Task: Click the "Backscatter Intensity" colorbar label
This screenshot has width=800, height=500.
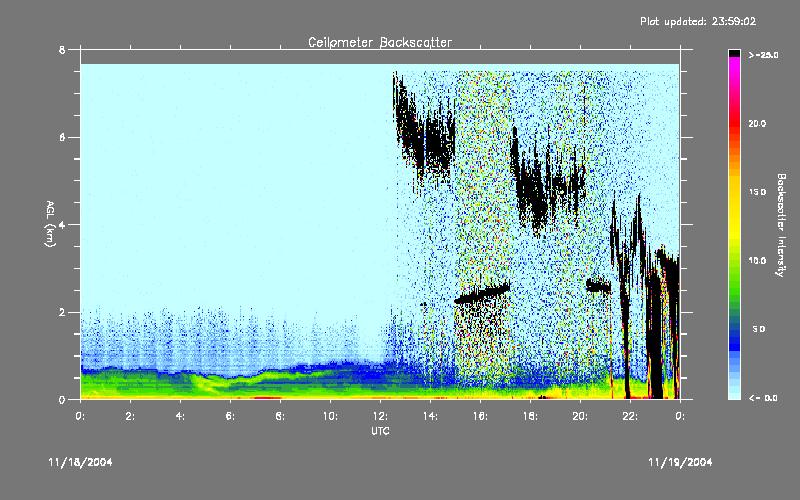Action: click(x=781, y=225)
